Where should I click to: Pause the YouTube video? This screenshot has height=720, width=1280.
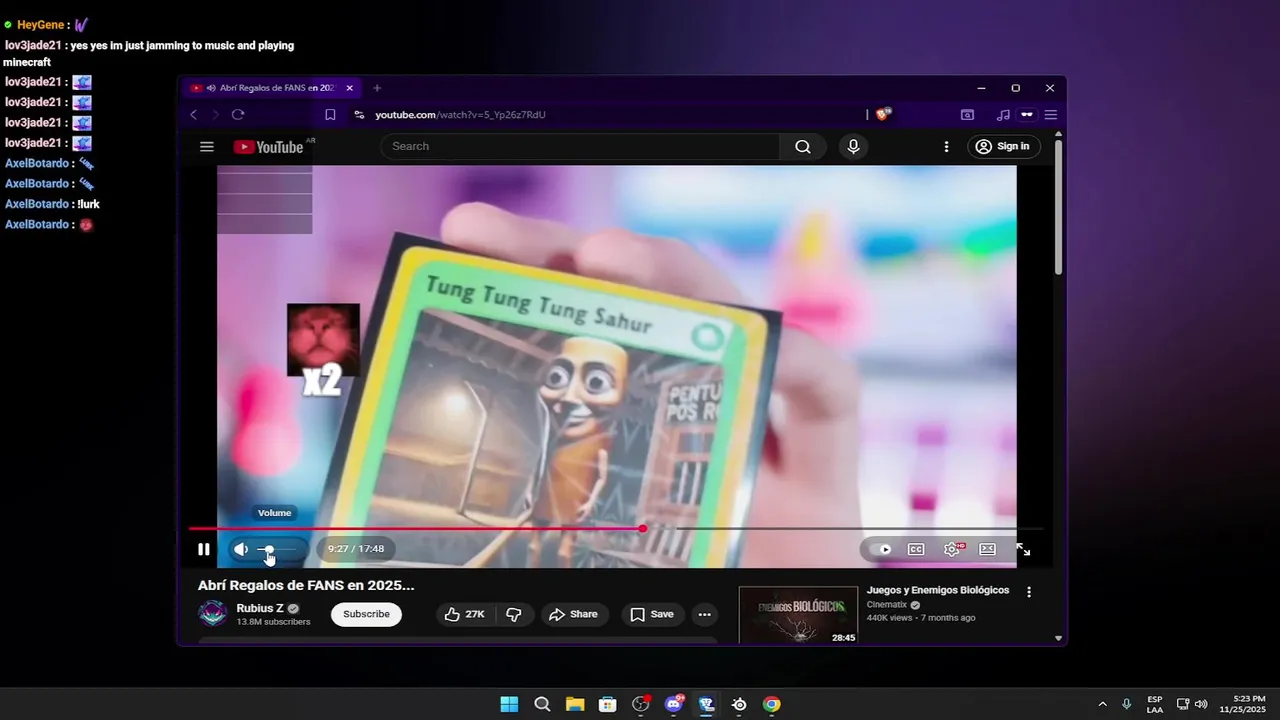pos(204,549)
